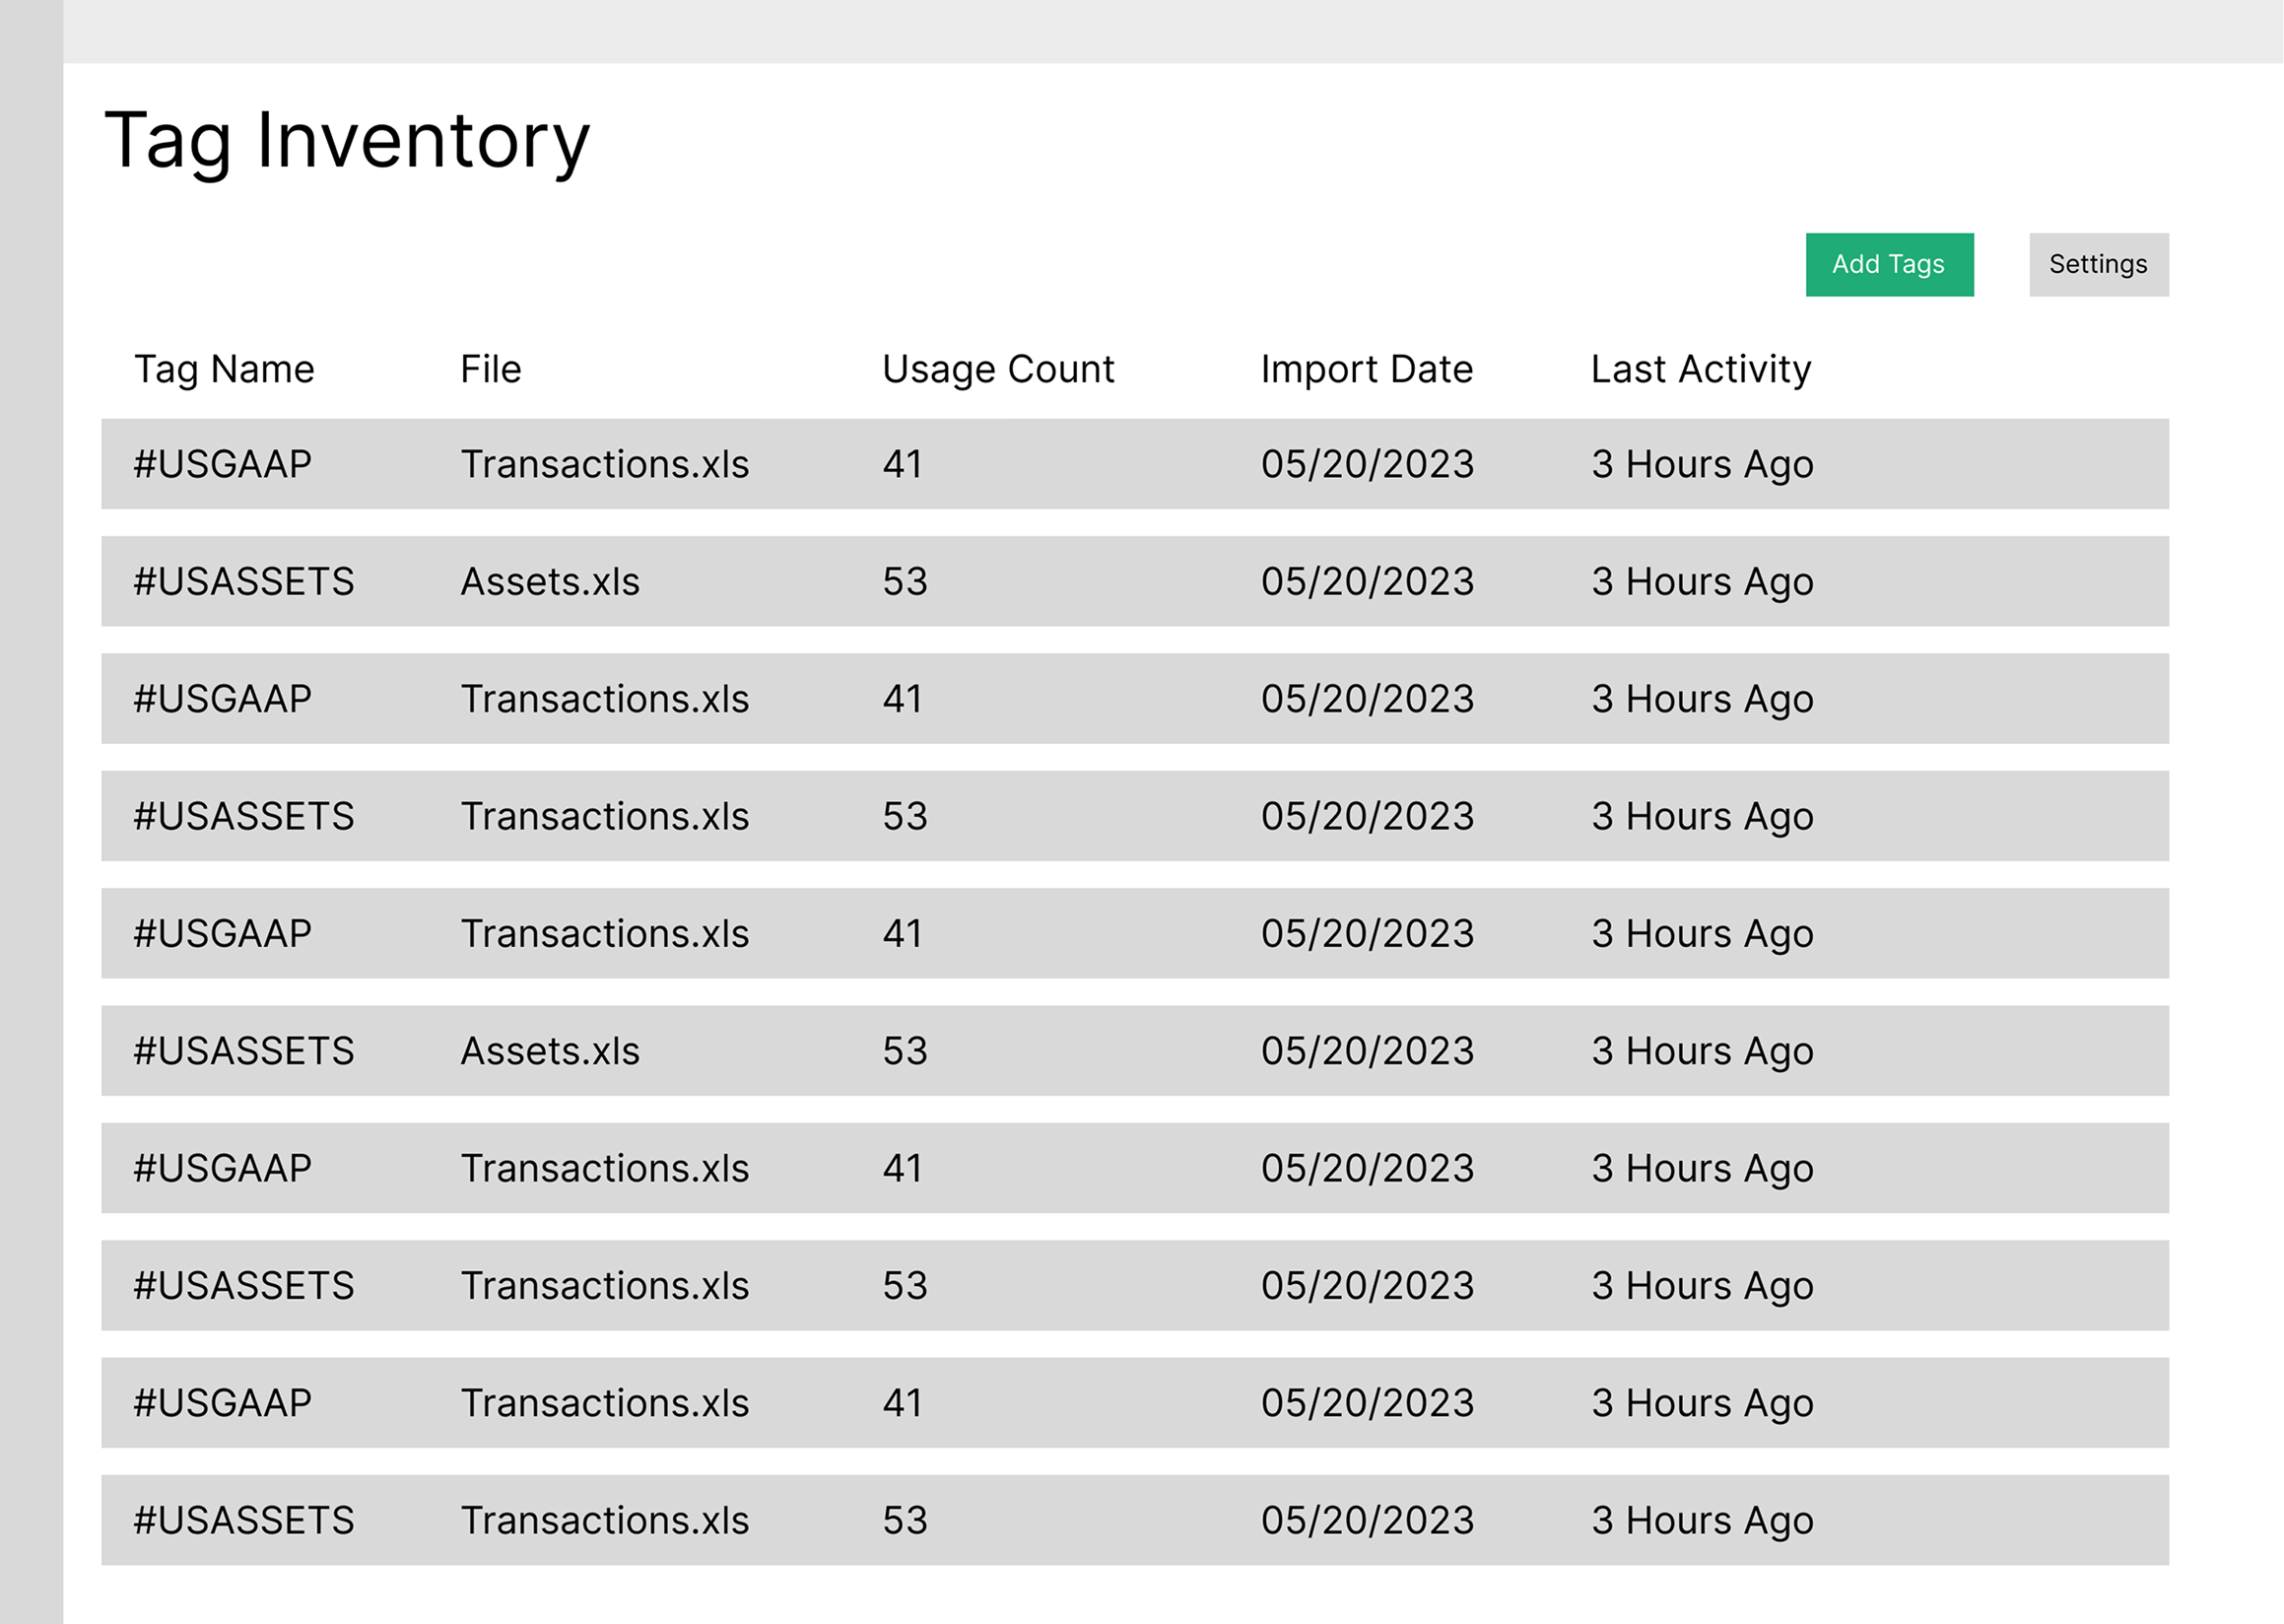Click Assets.xls in the second row
This screenshot has width=2284, height=1624.
click(x=550, y=581)
